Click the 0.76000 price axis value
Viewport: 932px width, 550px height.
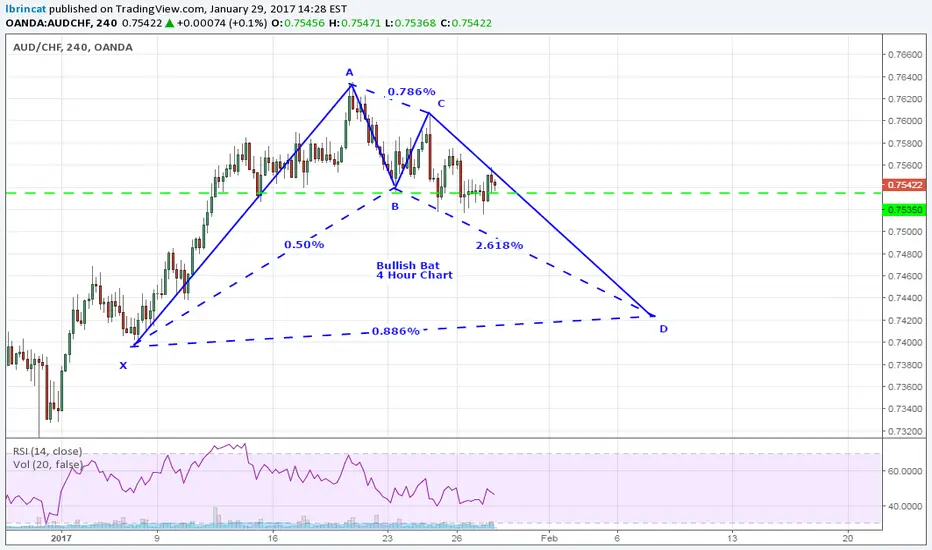[905, 121]
